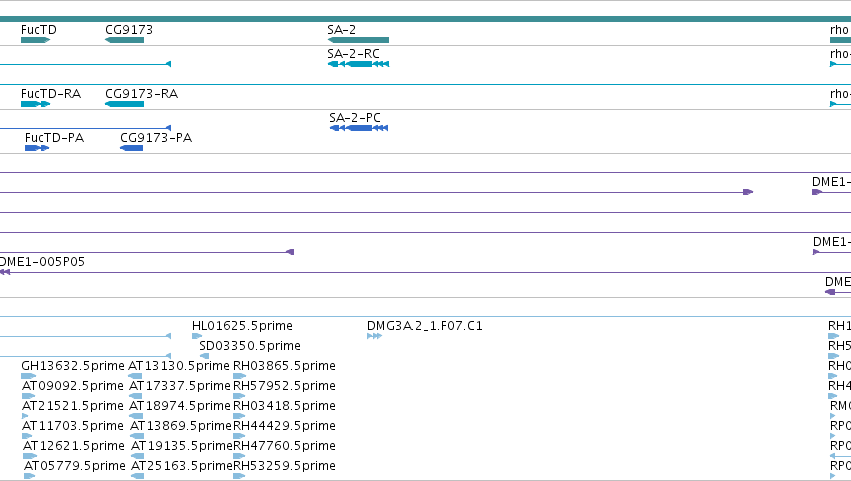Click the AT09092.5prime label
Image resolution: width=851 pixels, height=481 pixels.
point(73,386)
